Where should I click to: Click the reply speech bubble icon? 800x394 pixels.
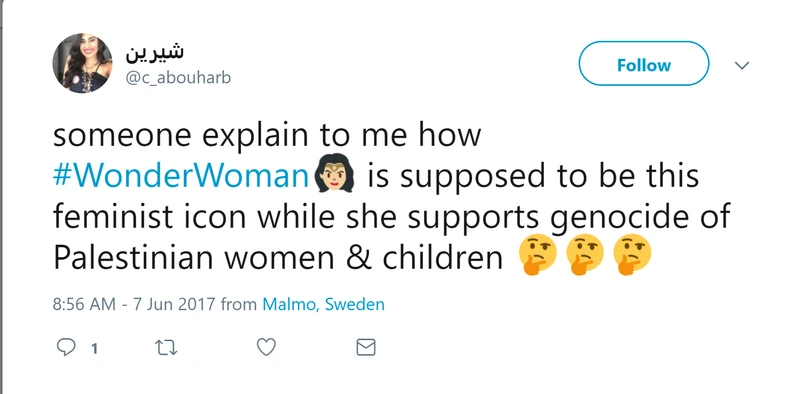(66, 348)
